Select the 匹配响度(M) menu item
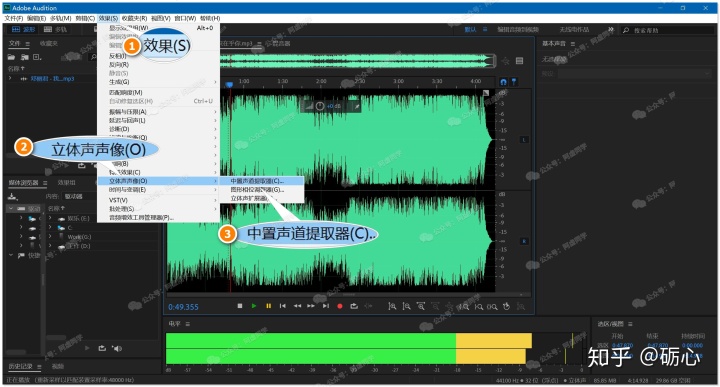This screenshot has width=720, height=387. [158, 92]
